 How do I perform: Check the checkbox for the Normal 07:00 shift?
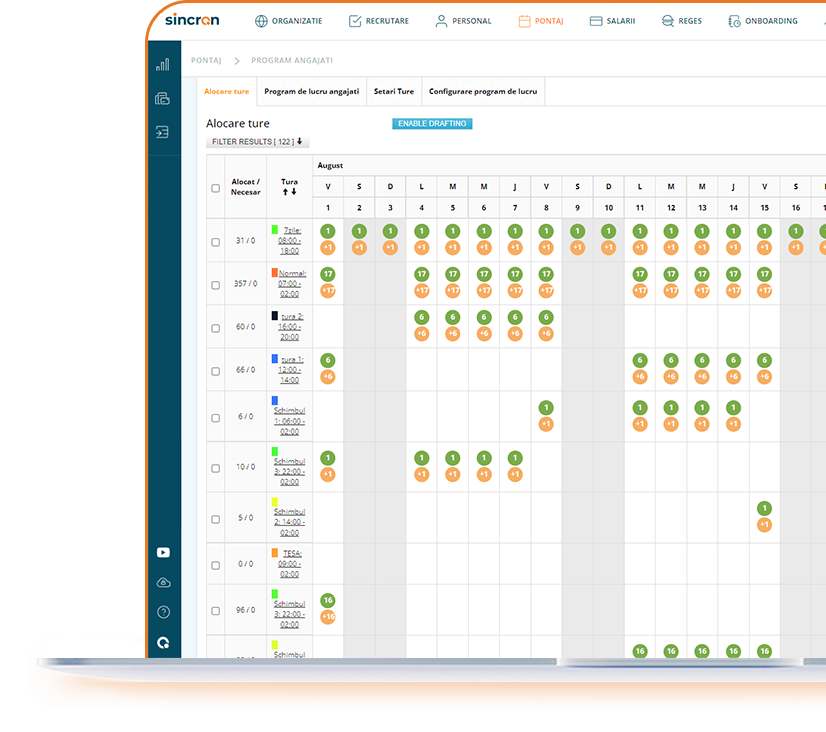pos(215,284)
